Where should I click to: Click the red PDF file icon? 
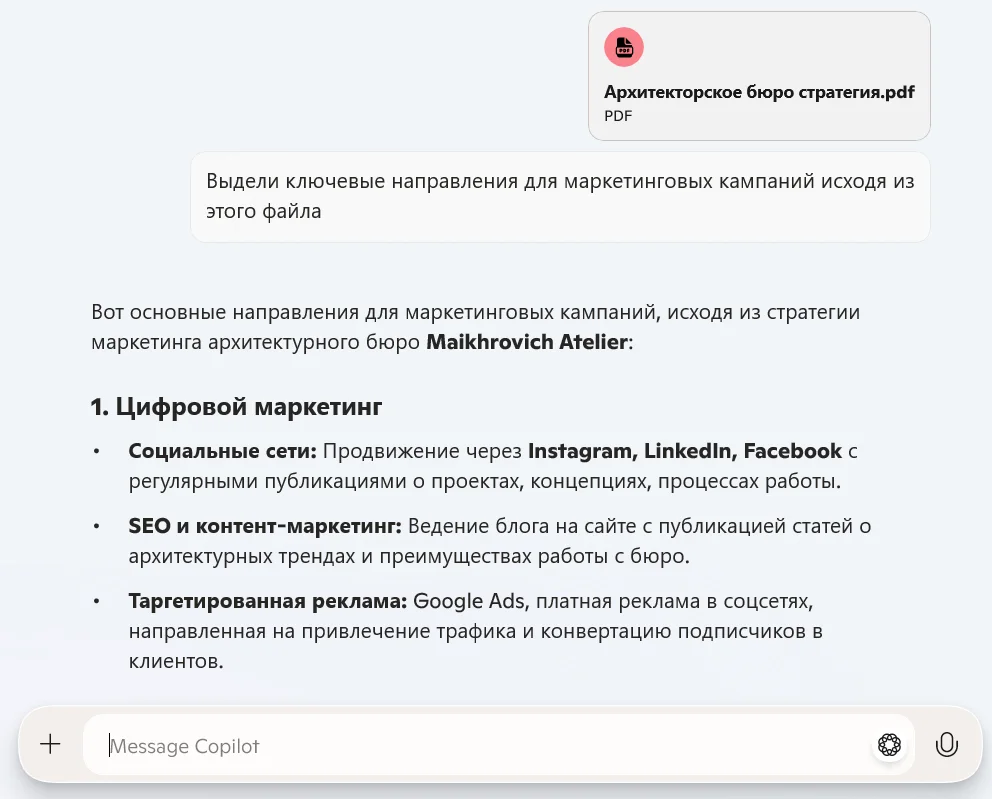pos(623,47)
